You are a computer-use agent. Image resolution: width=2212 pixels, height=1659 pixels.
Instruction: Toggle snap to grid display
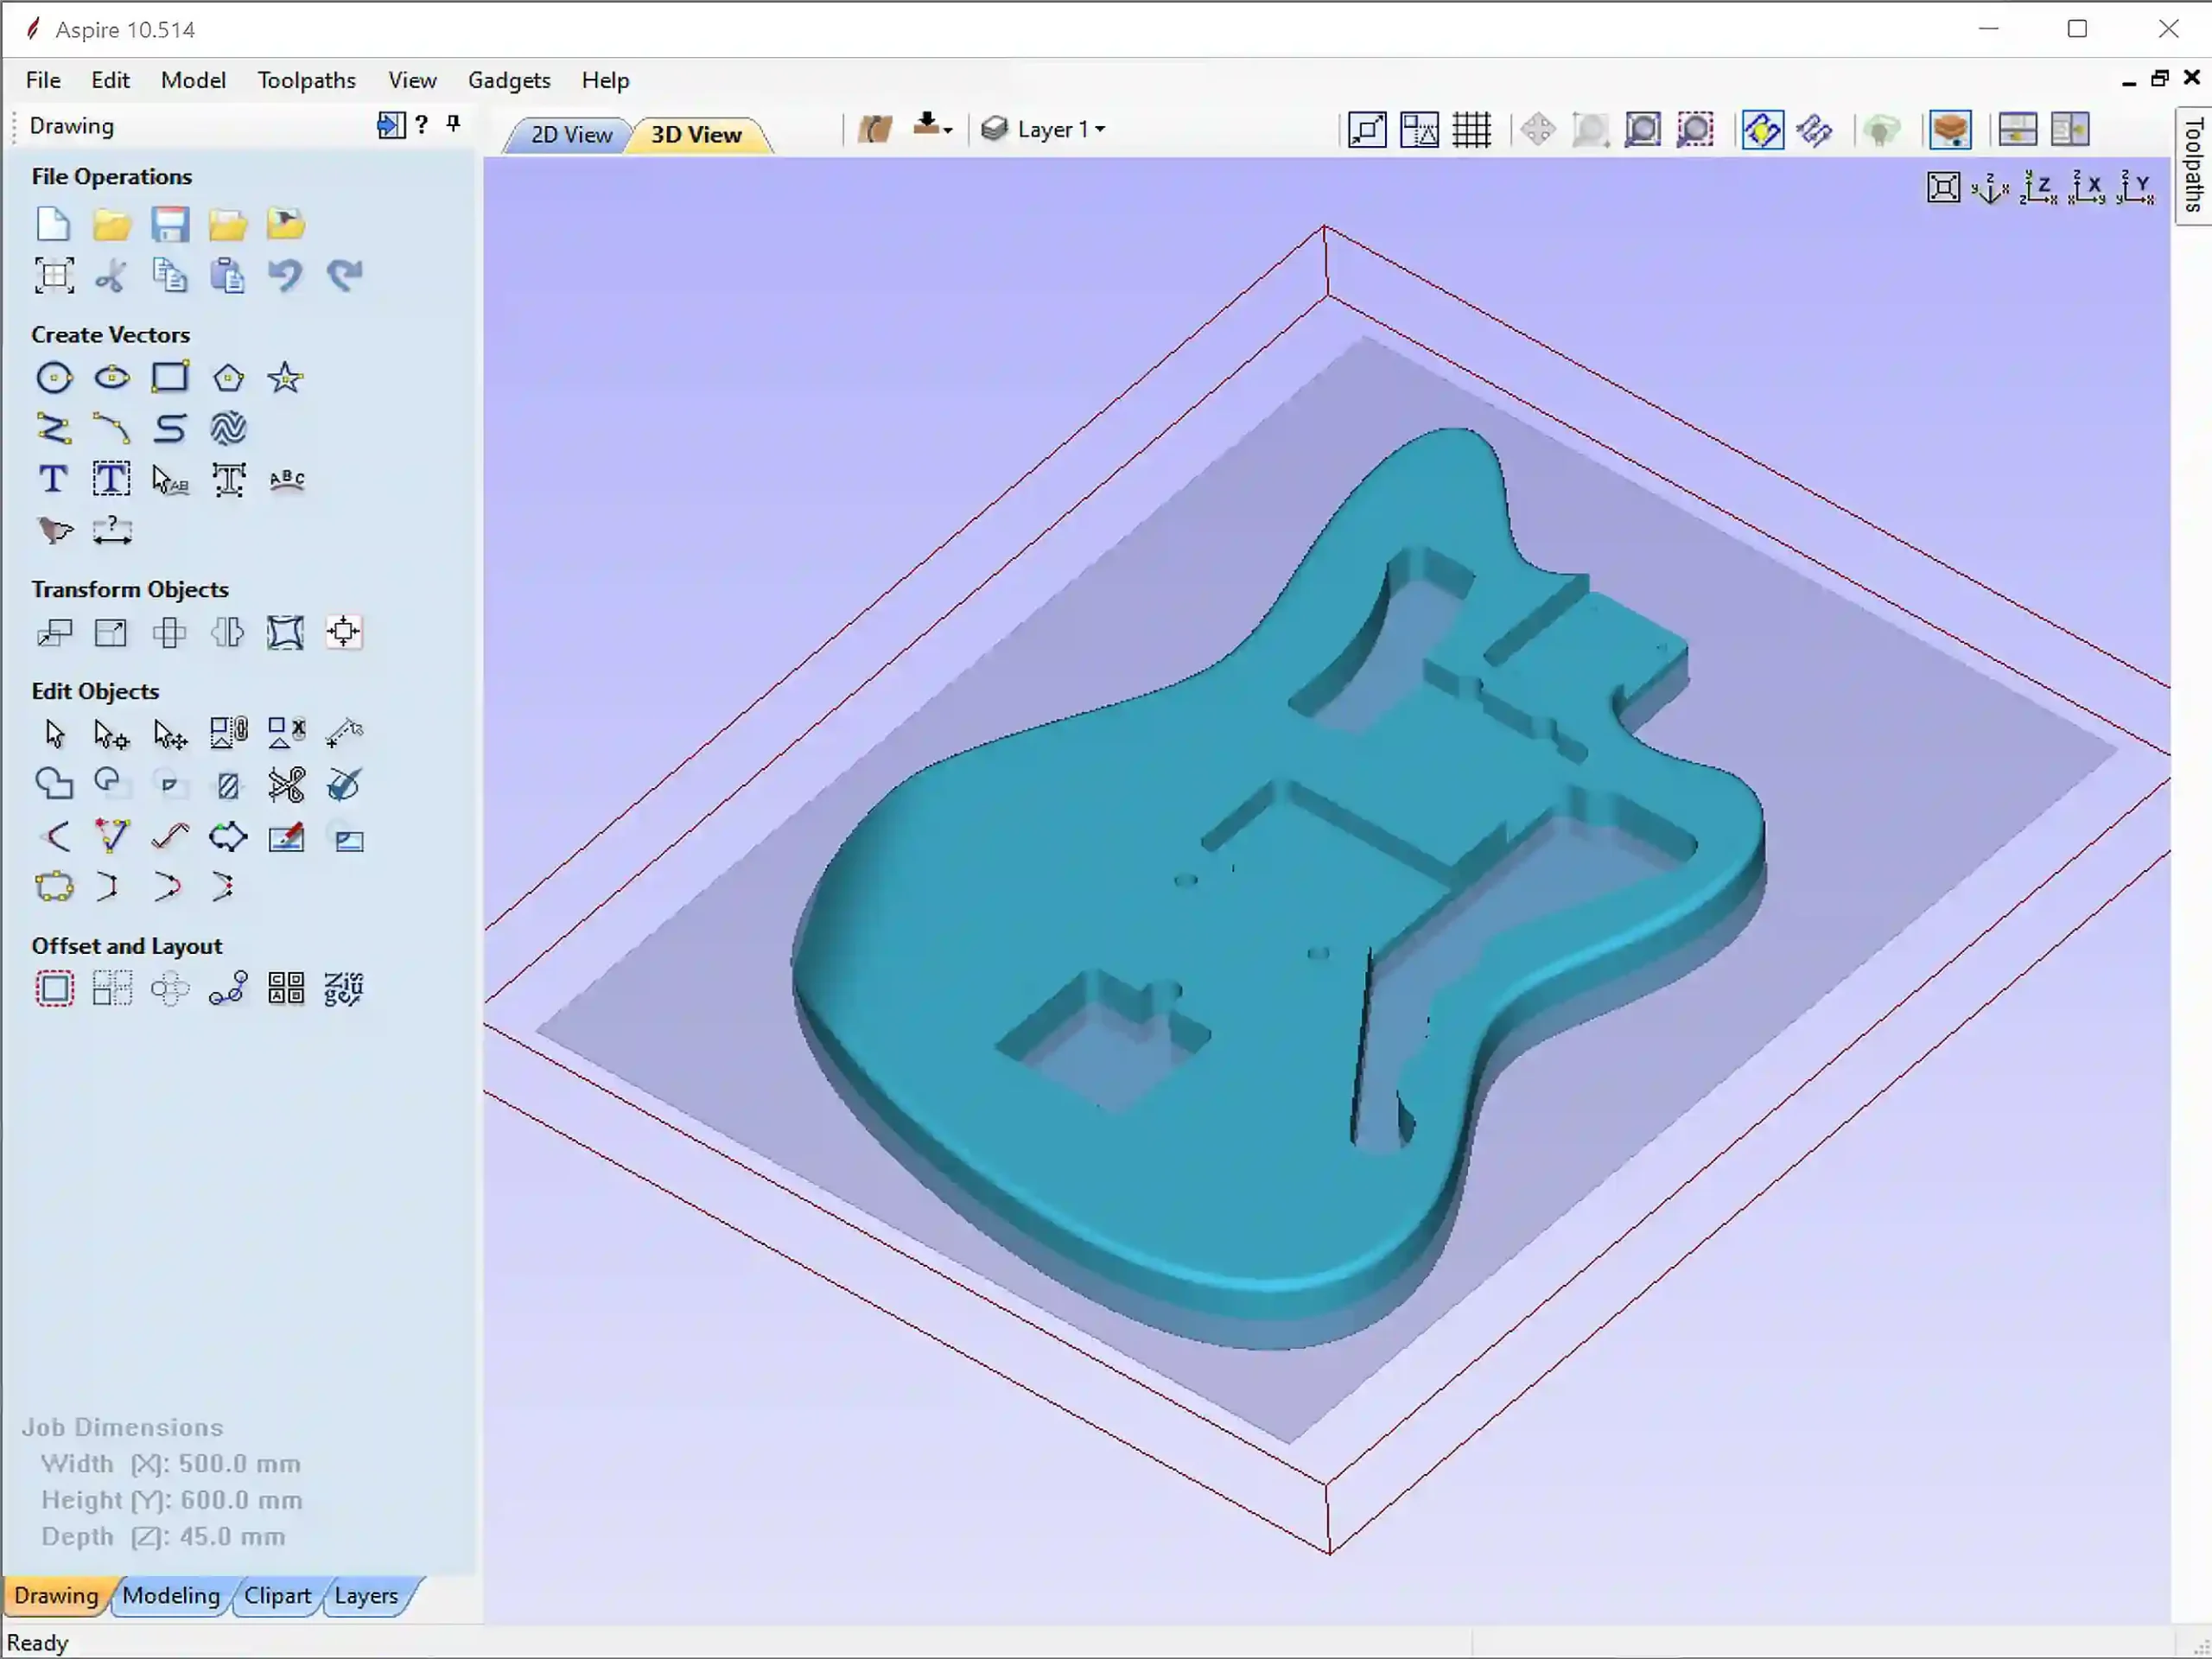pos(1472,130)
